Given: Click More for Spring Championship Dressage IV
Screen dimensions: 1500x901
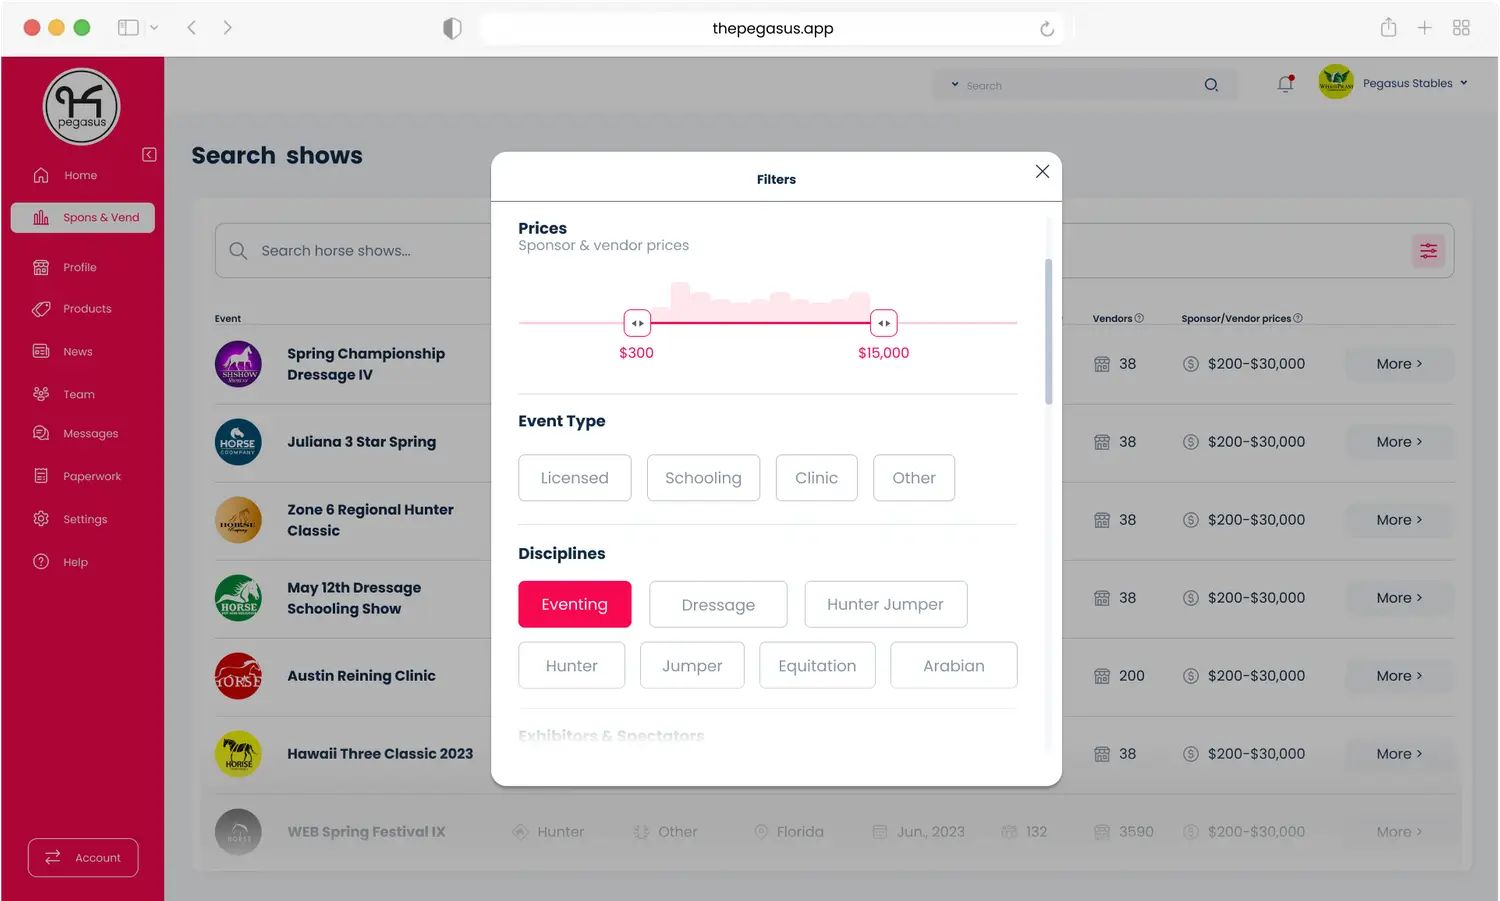Looking at the screenshot, I should [x=1398, y=364].
